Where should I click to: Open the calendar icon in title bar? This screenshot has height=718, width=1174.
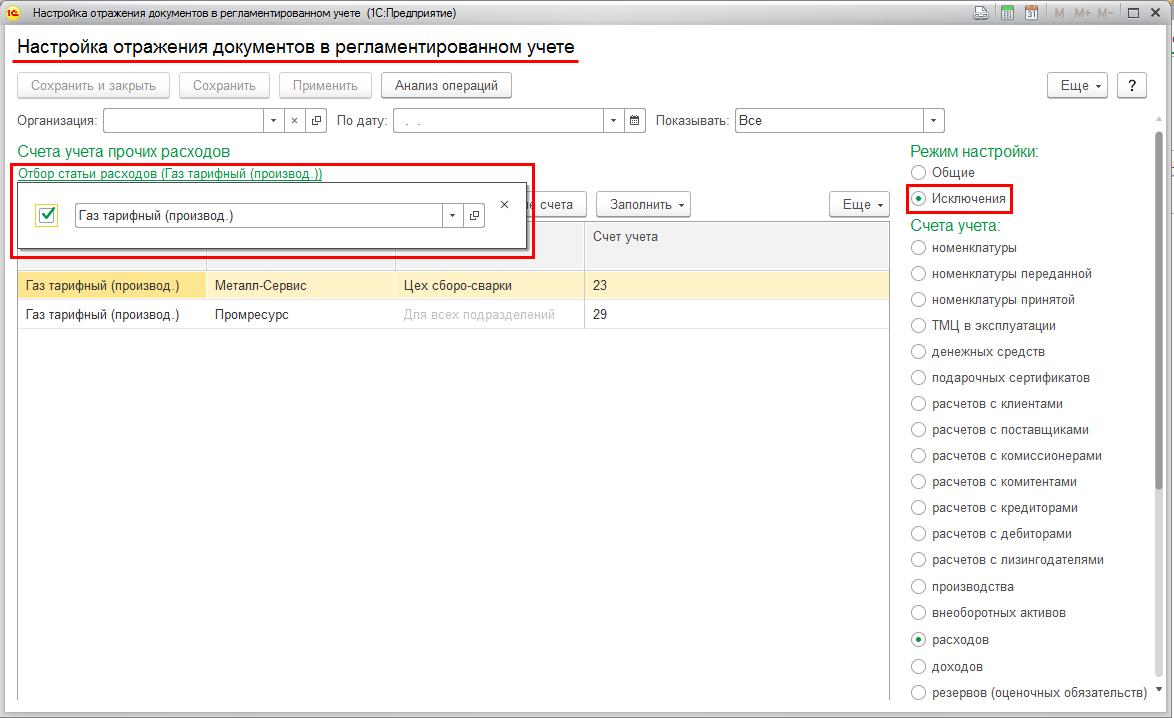(1031, 13)
